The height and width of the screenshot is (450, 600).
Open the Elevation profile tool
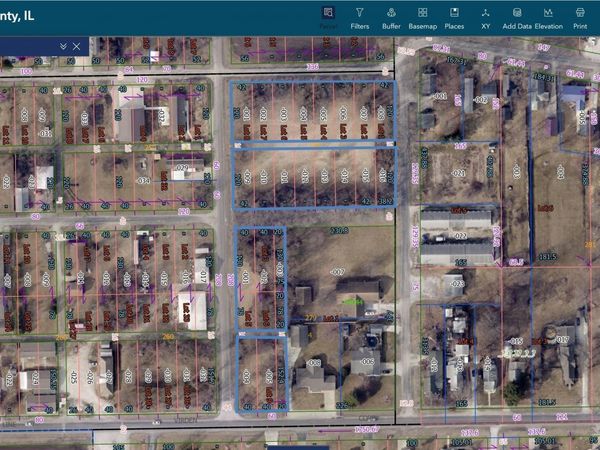(548, 18)
